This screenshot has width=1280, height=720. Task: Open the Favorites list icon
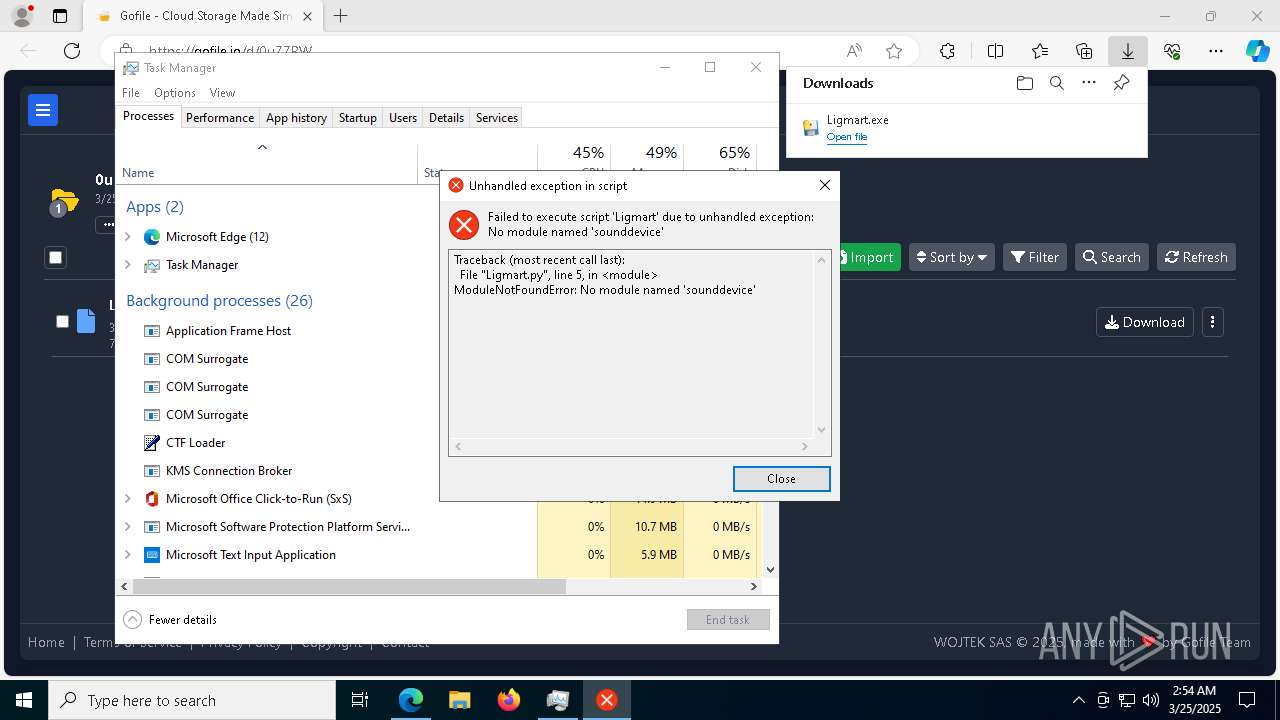point(1040,51)
